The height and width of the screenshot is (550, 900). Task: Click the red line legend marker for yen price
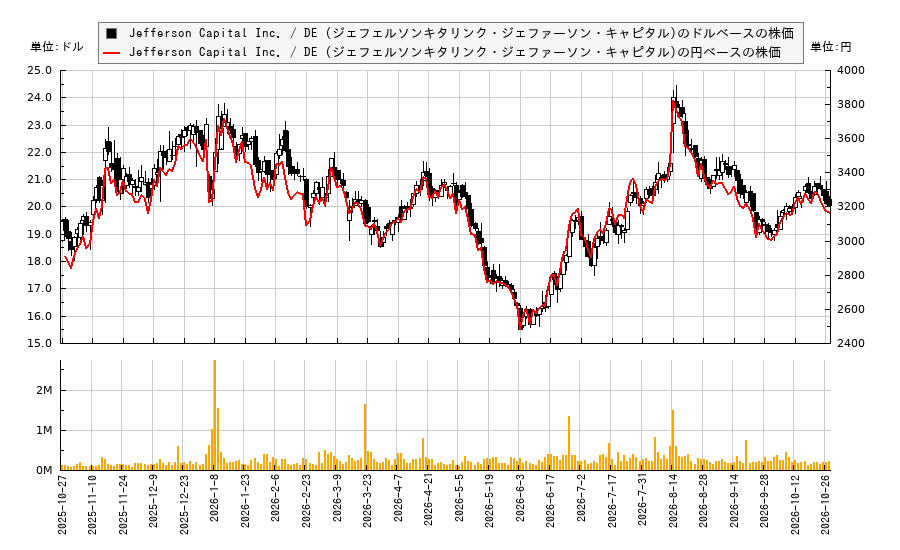point(111,52)
